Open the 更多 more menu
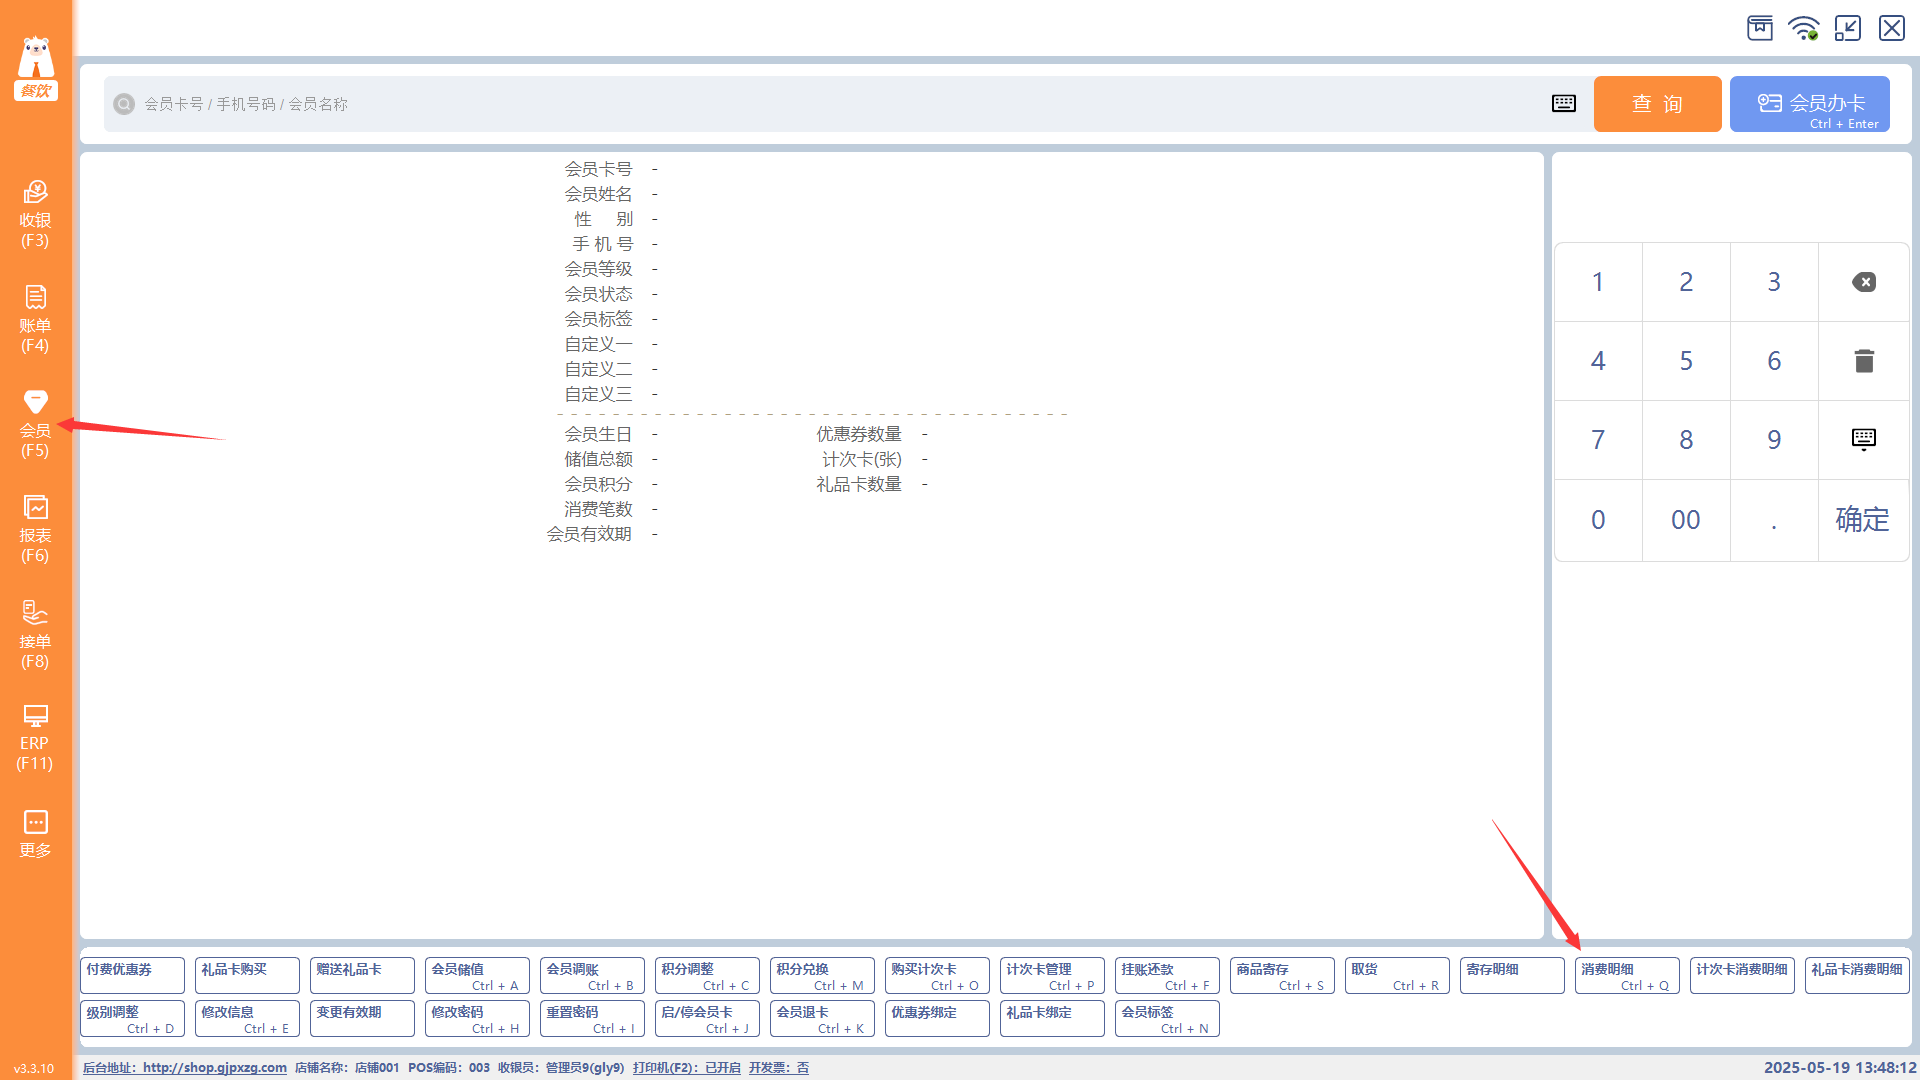The width and height of the screenshot is (1920, 1080). point(35,833)
